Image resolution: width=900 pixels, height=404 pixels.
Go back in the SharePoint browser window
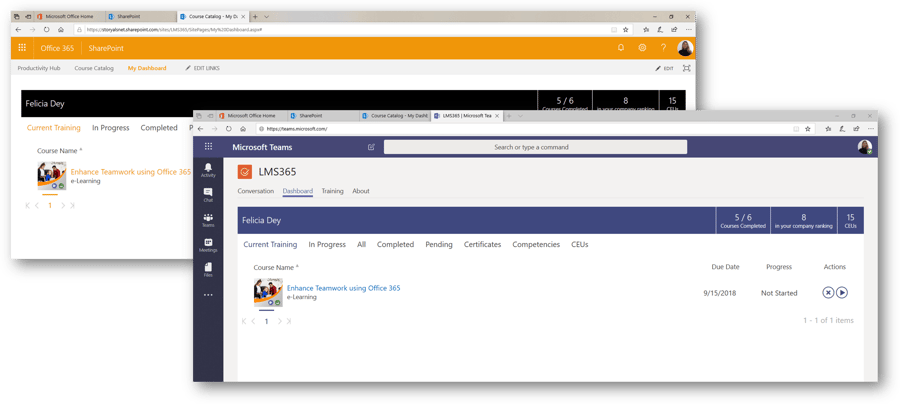coord(18,29)
